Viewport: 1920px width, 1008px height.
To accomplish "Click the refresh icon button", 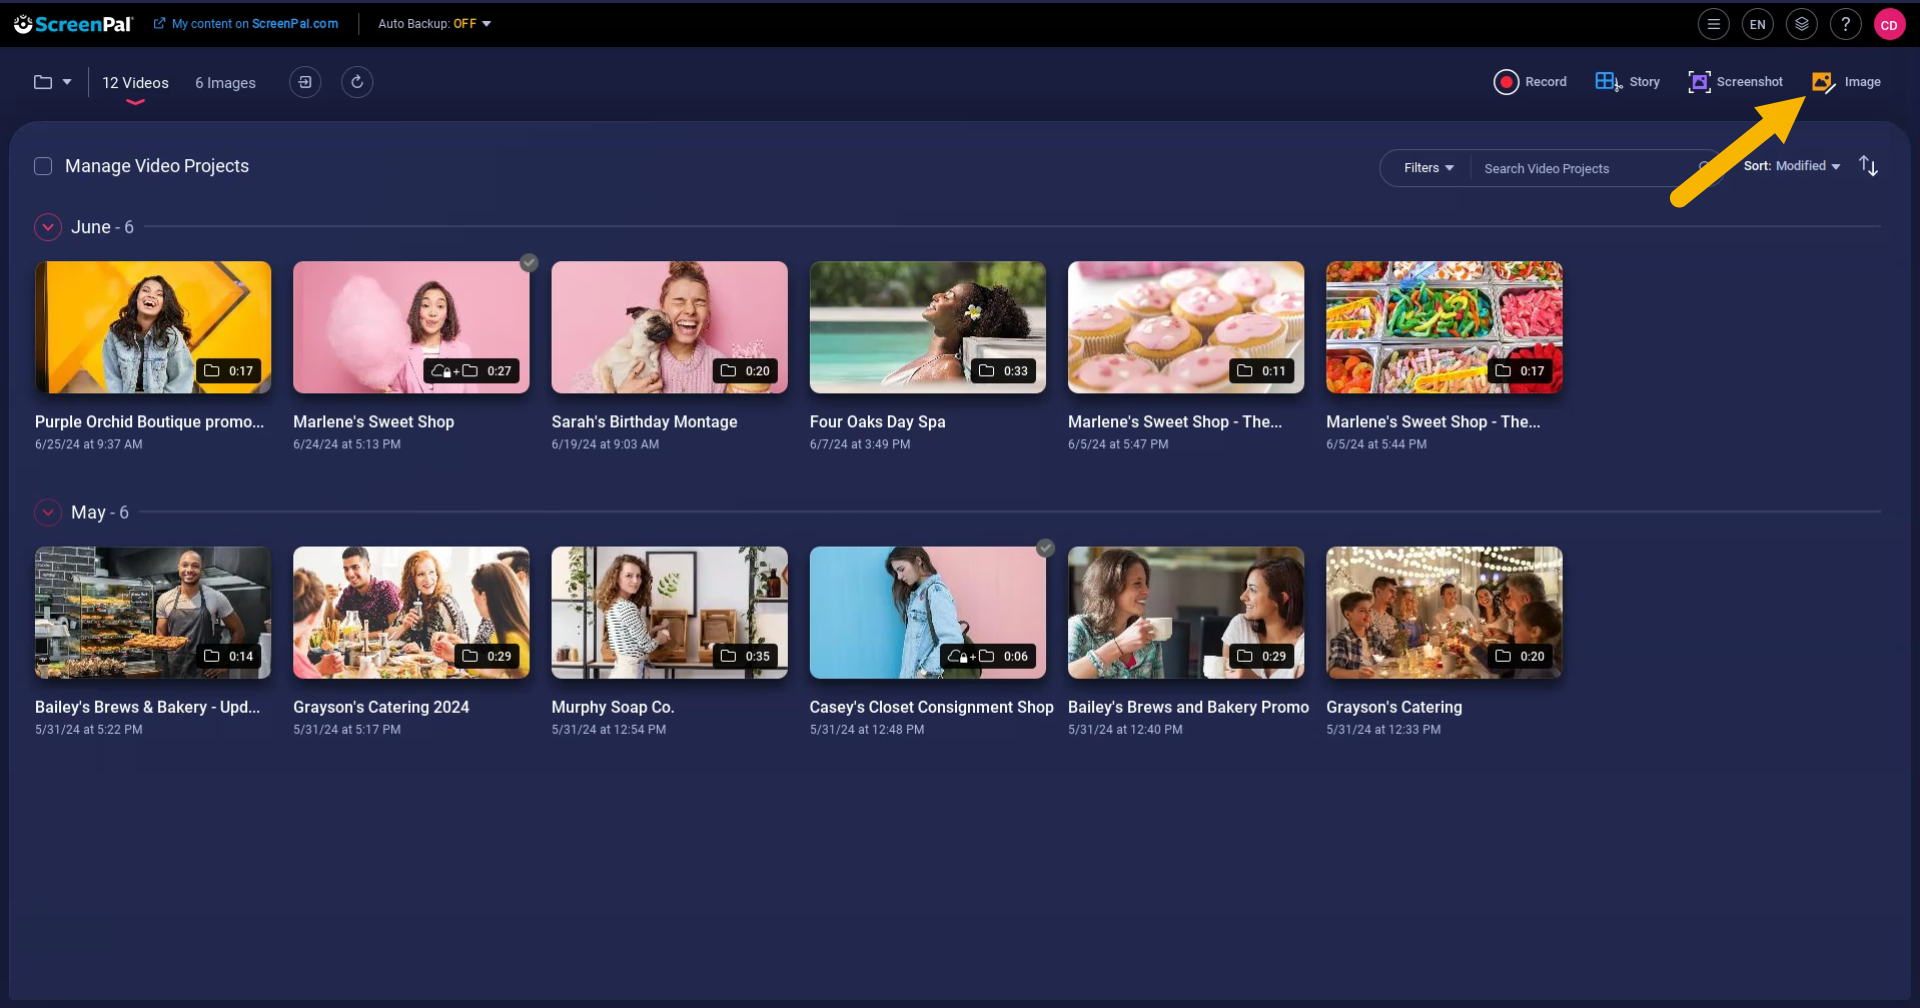I will (357, 82).
